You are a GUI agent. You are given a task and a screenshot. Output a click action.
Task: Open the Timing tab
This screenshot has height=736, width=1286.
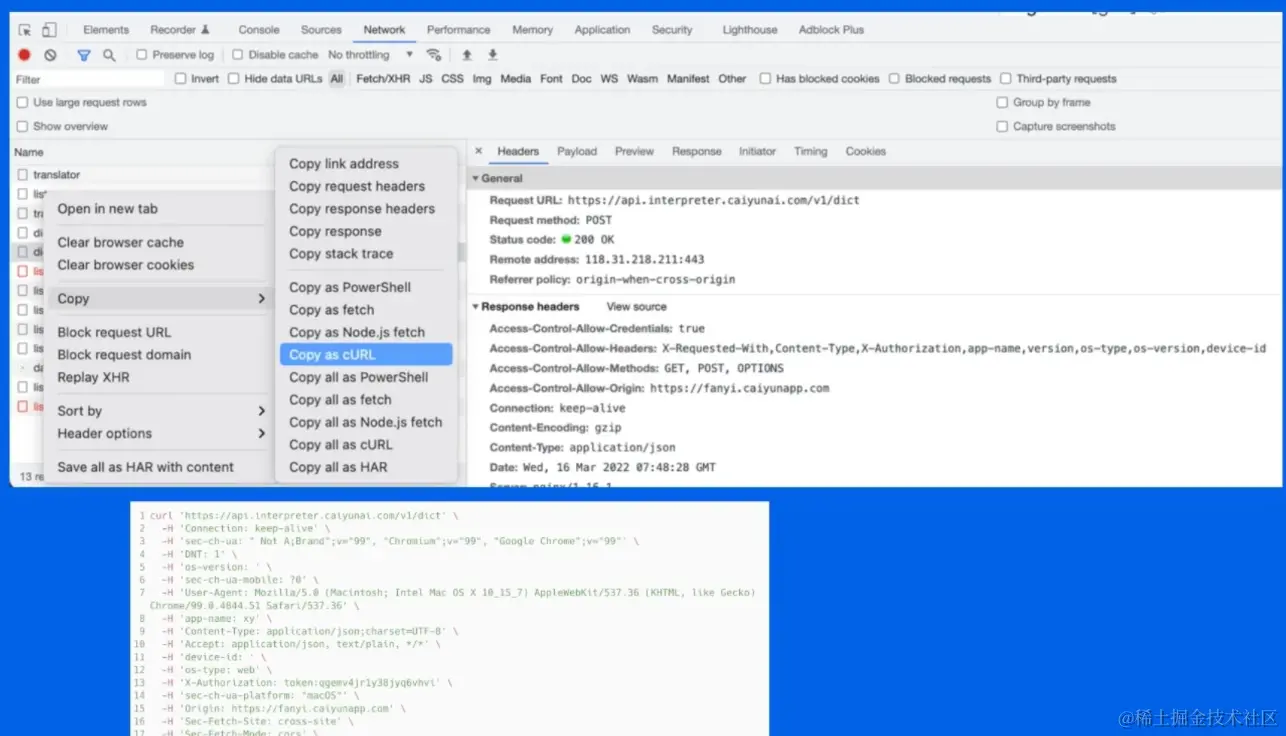click(x=810, y=151)
